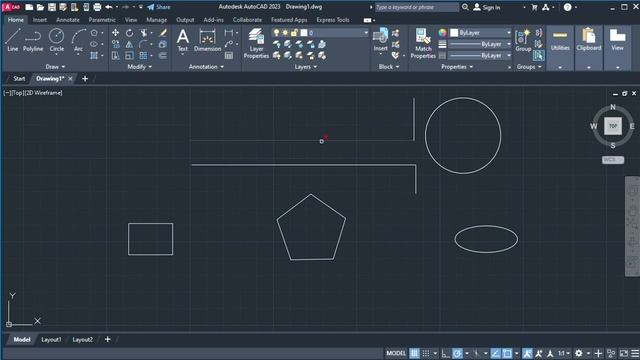Open the layer name dropdown list
640x360 pixels.
[x=366, y=33]
